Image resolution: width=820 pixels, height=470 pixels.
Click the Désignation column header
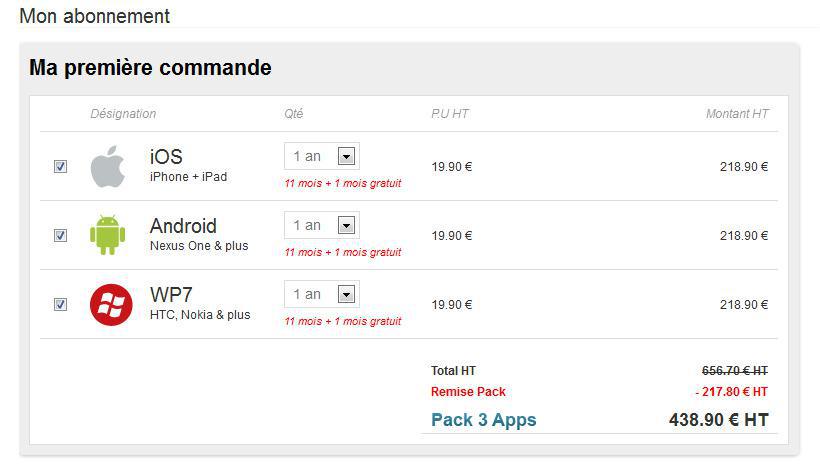tap(123, 114)
